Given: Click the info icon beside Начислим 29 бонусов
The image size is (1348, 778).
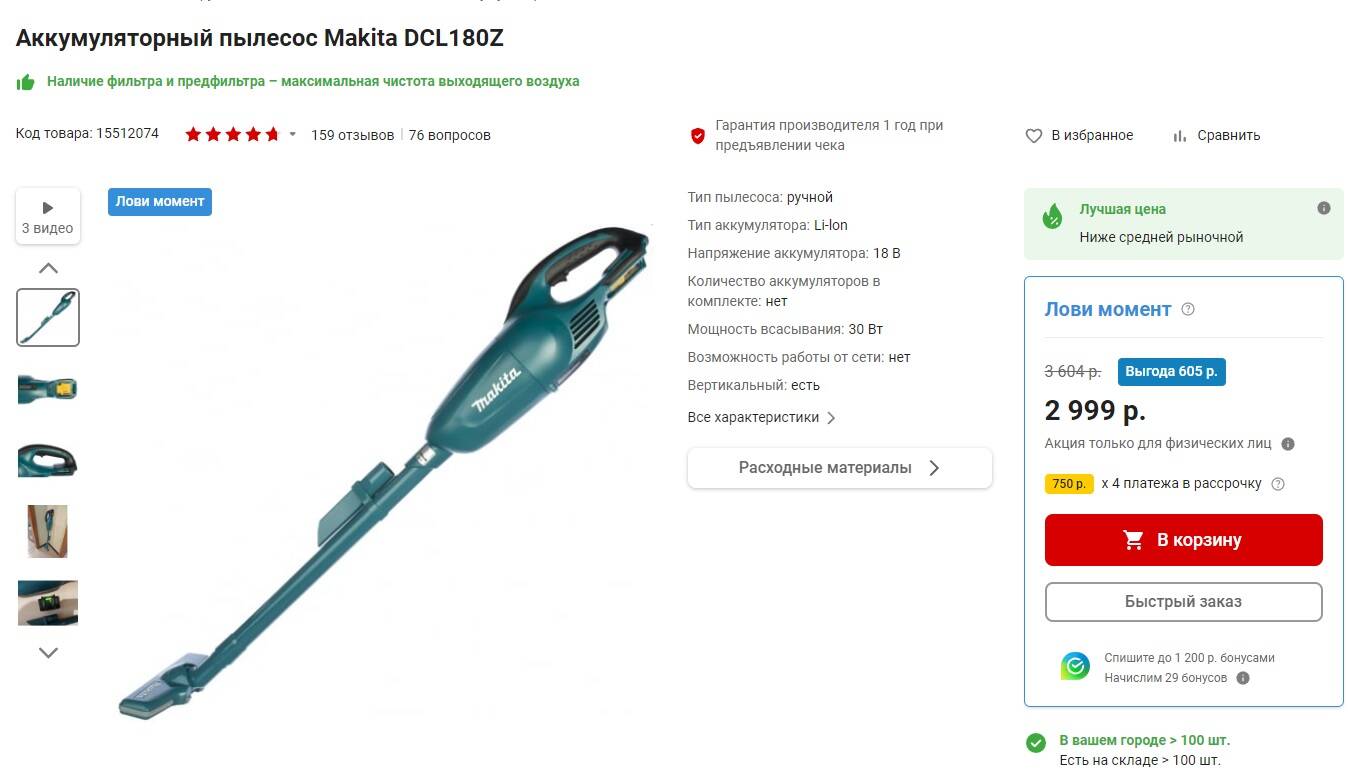Looking at the screenshot, I should [1243, 678].
